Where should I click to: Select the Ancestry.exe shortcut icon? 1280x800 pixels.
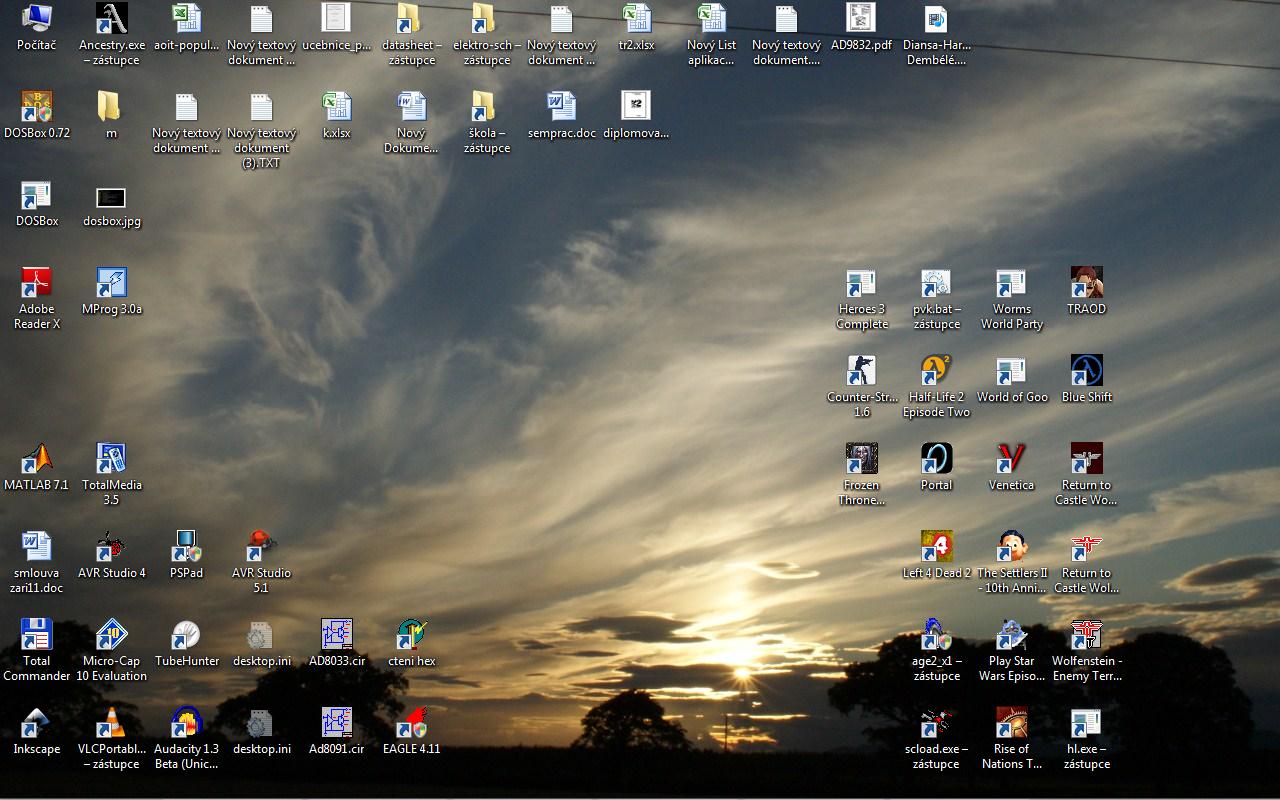click(111, 19)
